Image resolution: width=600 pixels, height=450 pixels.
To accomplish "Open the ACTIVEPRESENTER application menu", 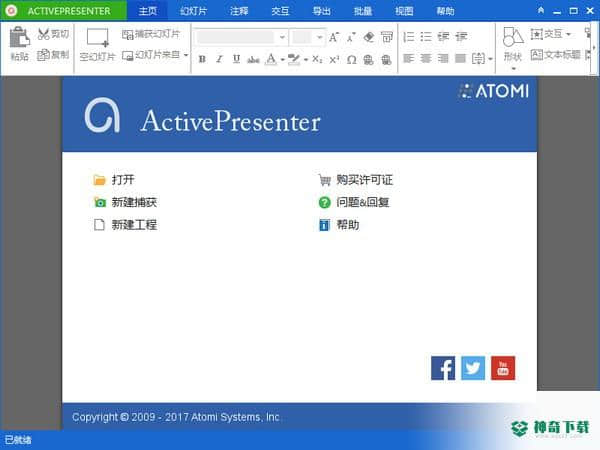I will pyautogui.click(x=64, y=11).
